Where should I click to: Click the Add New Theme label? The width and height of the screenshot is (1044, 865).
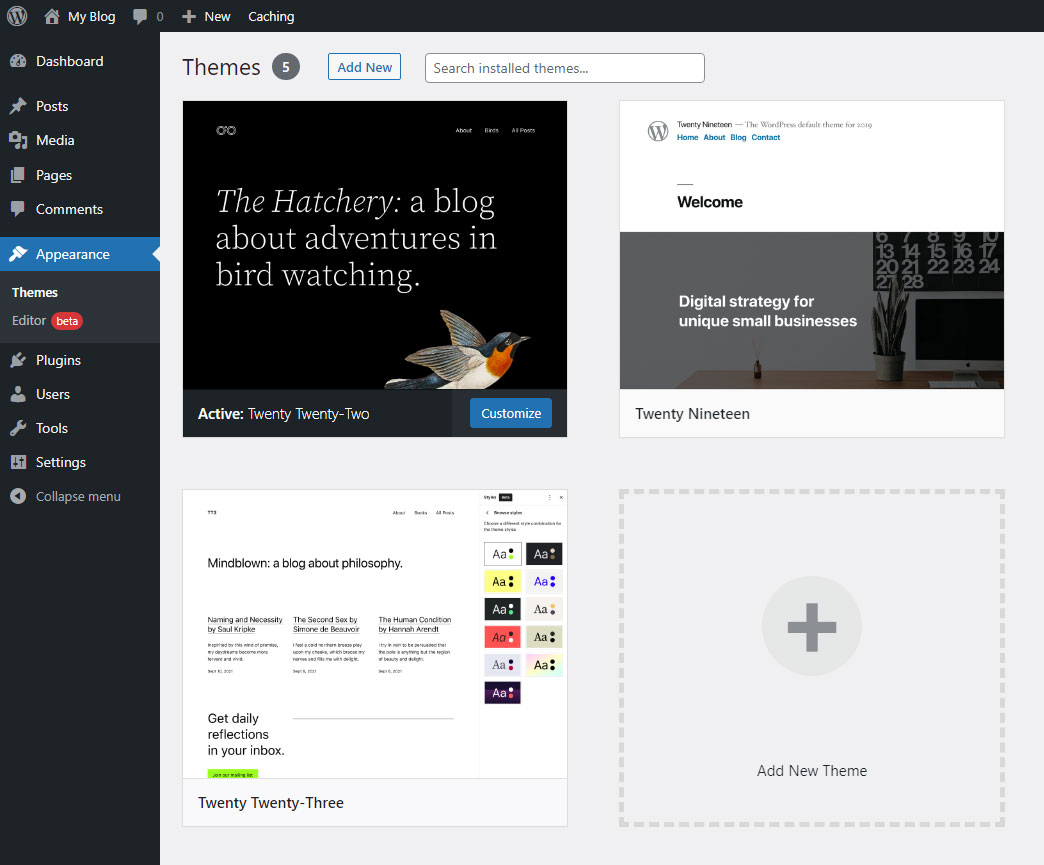tap(812, 770)
